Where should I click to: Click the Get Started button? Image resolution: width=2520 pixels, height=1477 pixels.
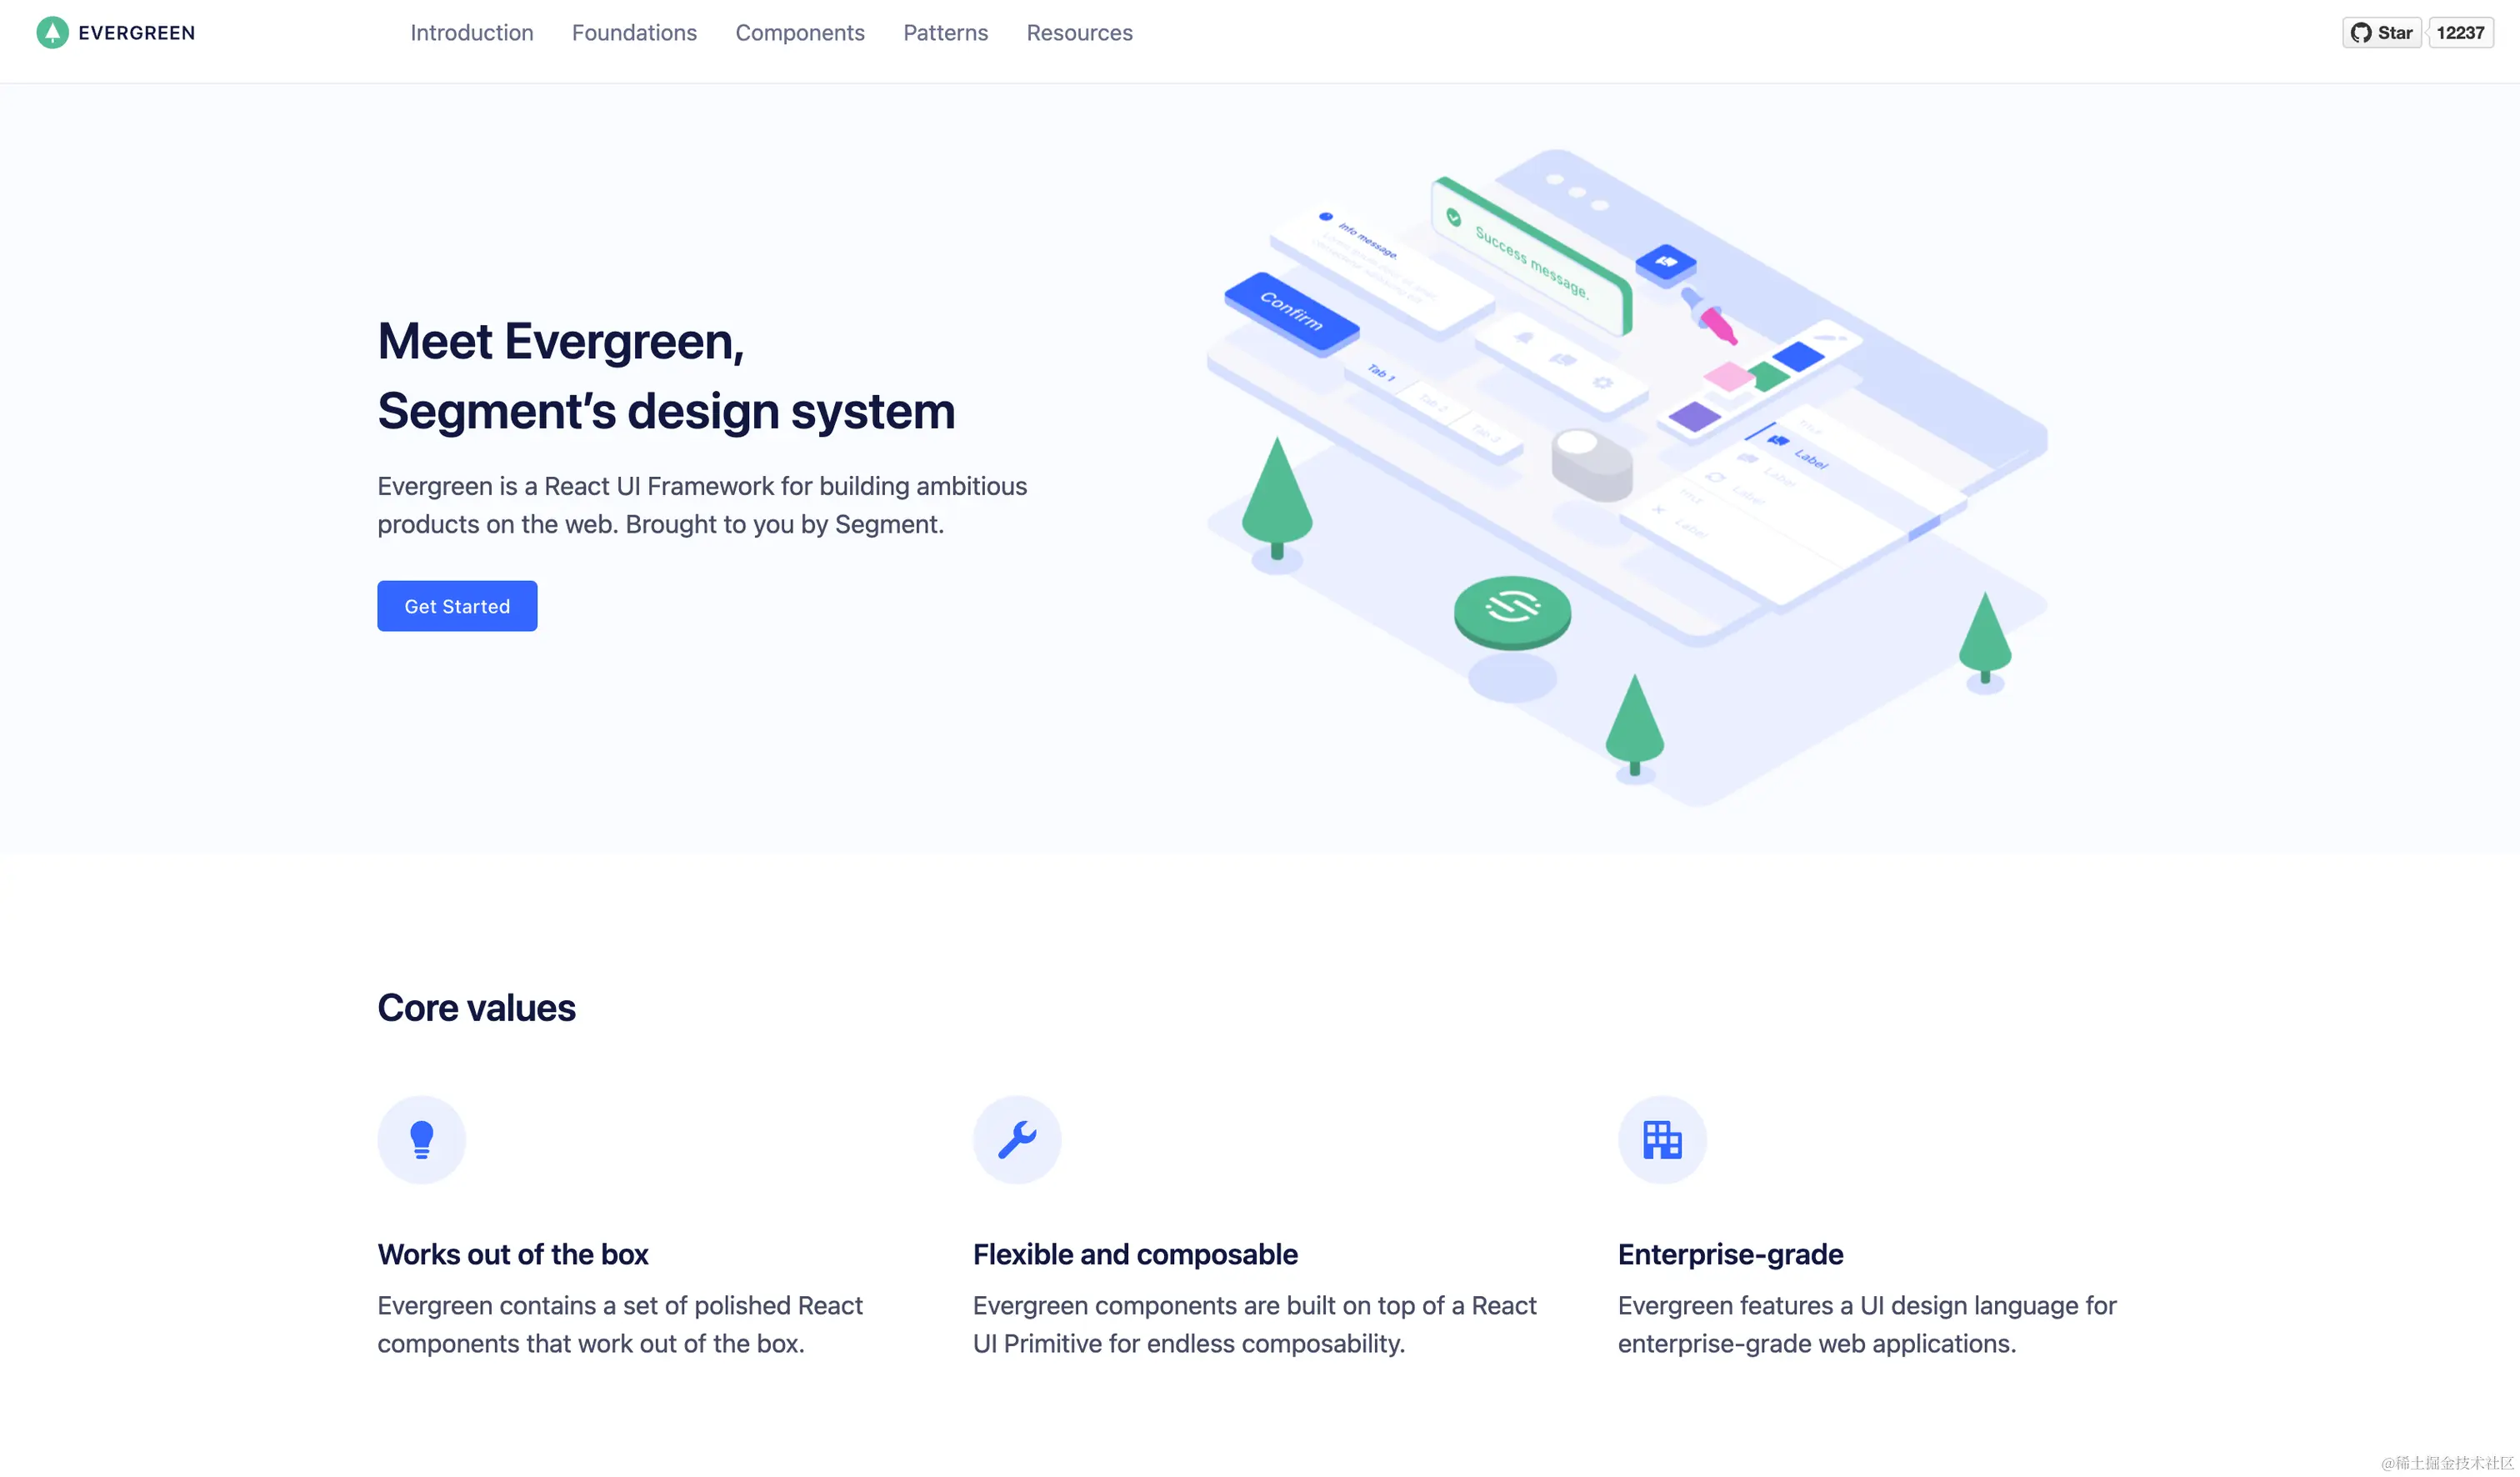coord(457,606)
